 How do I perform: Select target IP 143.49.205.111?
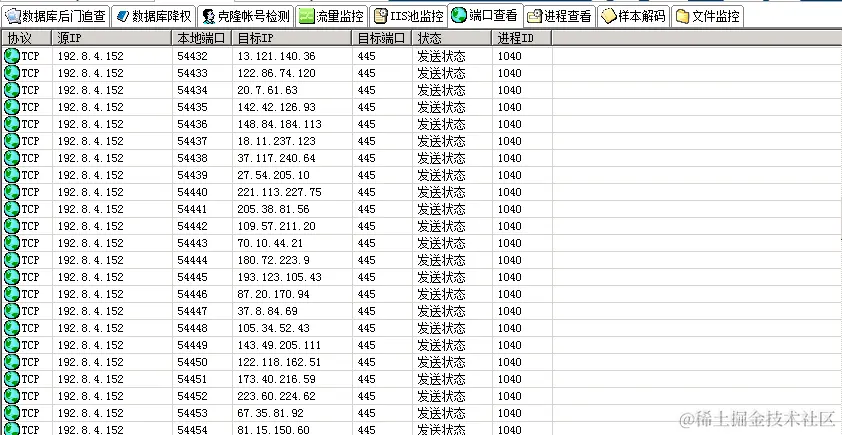tap(279, 345)
